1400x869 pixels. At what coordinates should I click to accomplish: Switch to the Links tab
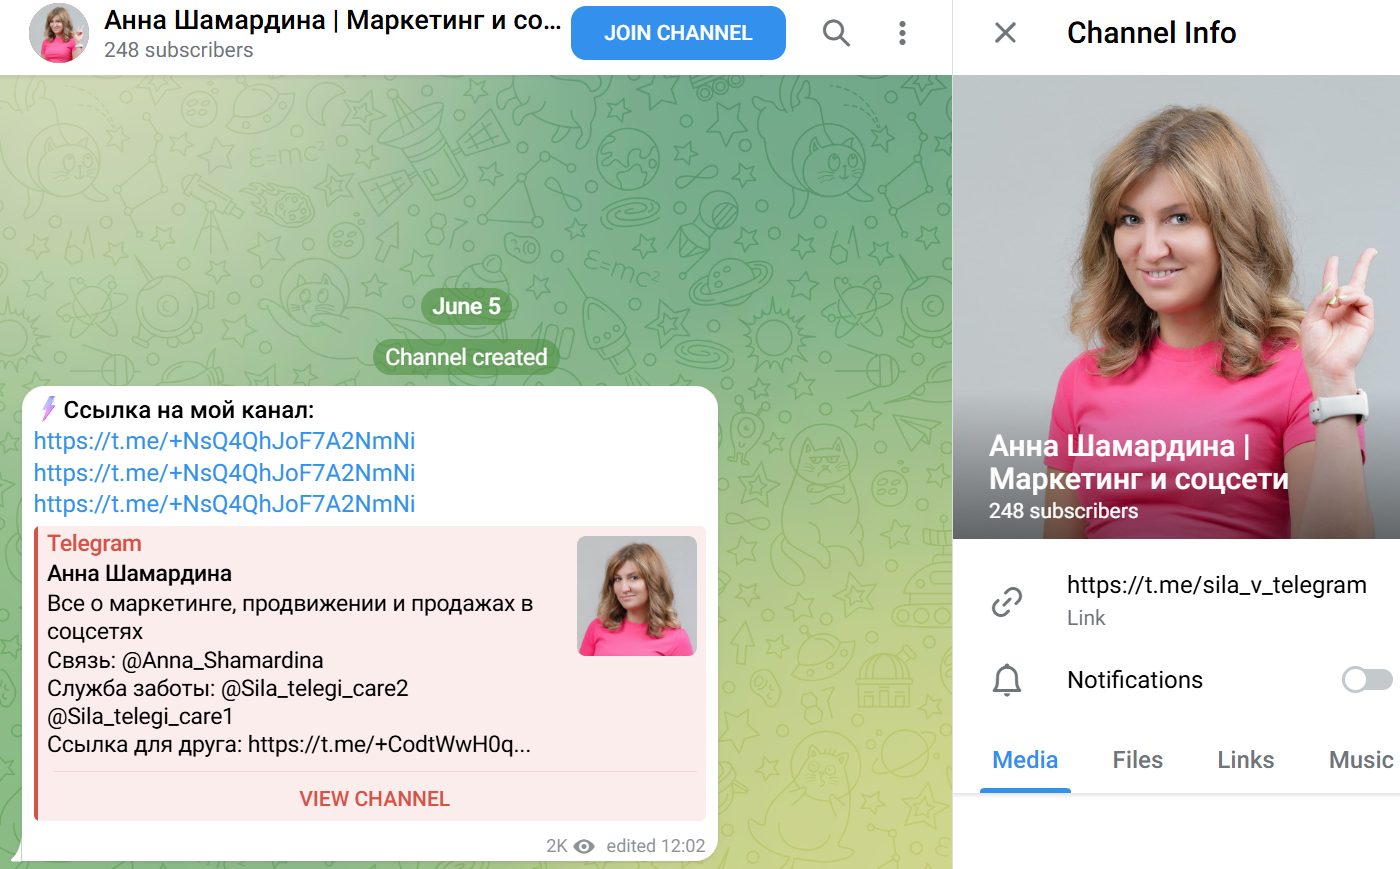(x=1246, y=760)
